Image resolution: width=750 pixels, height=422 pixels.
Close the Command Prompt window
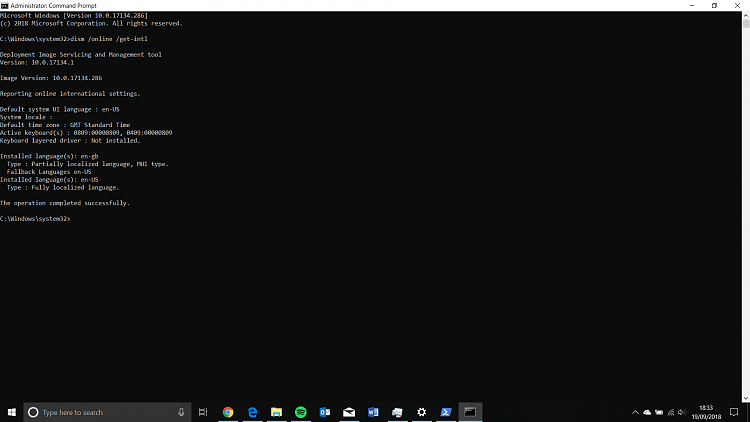(x=737, y=6)
